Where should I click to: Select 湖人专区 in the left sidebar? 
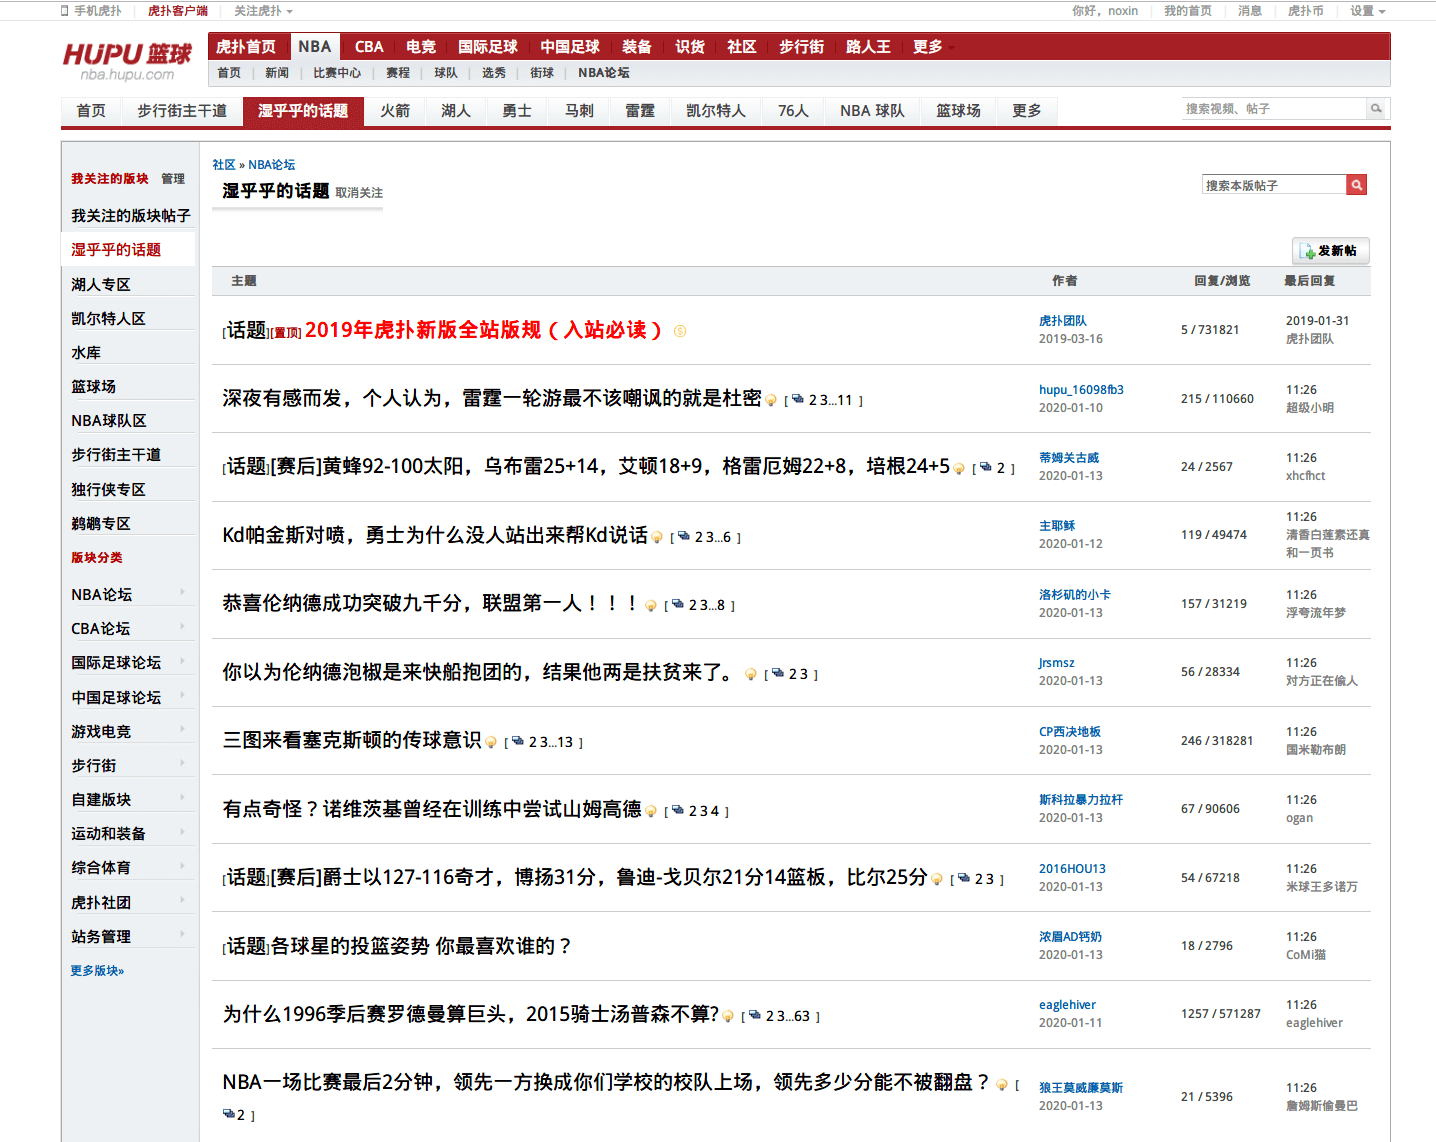98,283
